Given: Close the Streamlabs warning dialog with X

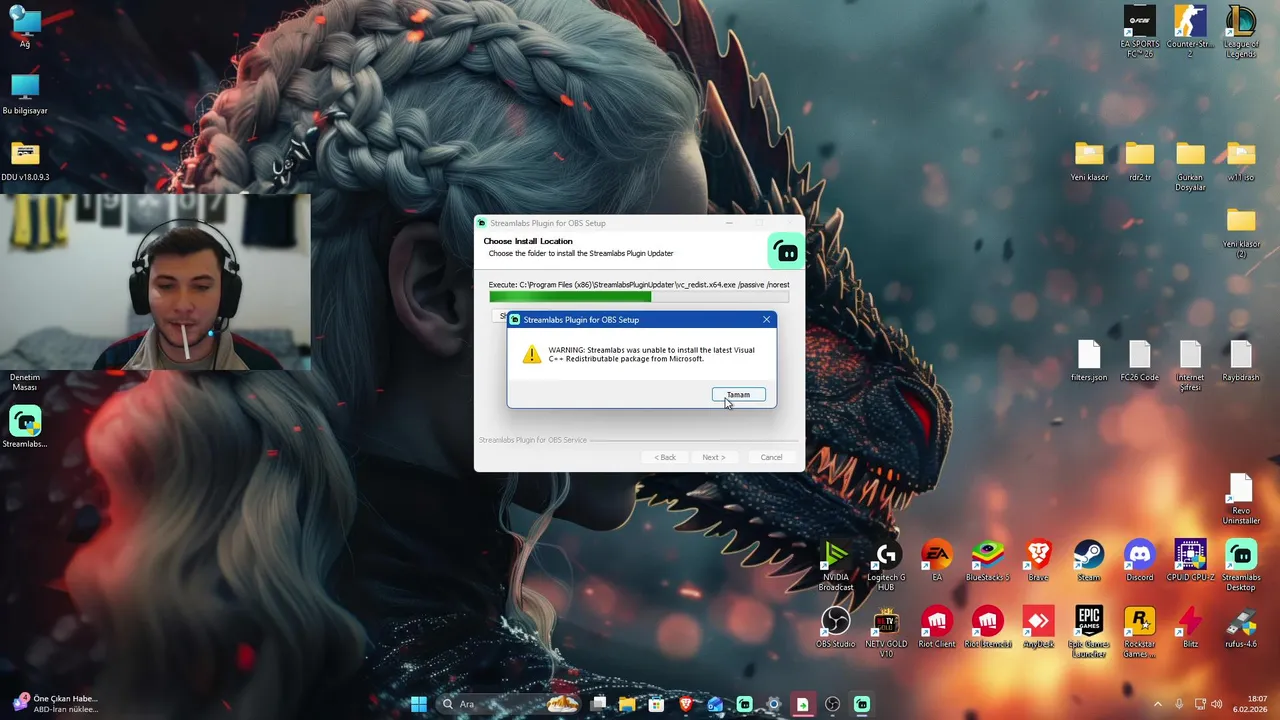Looking at the screenshot, I should tap(767, 320).
